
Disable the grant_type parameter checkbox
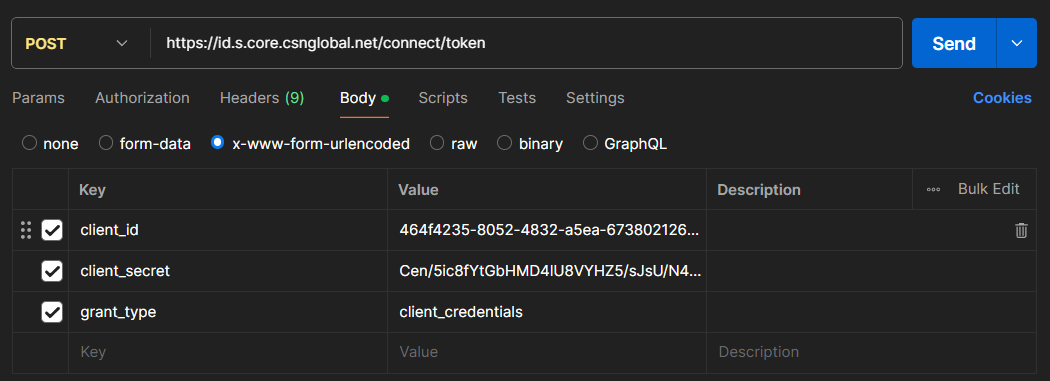point(52,312)
